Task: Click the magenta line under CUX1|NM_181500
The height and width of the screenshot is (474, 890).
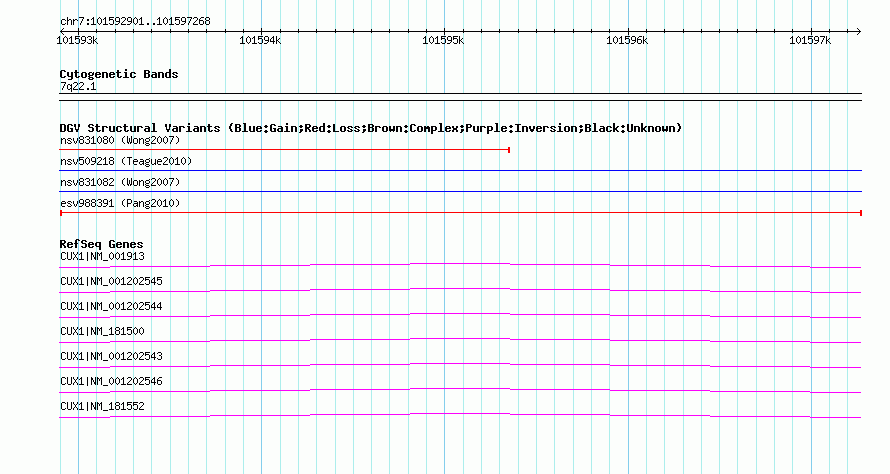Action: coord(460,340)
